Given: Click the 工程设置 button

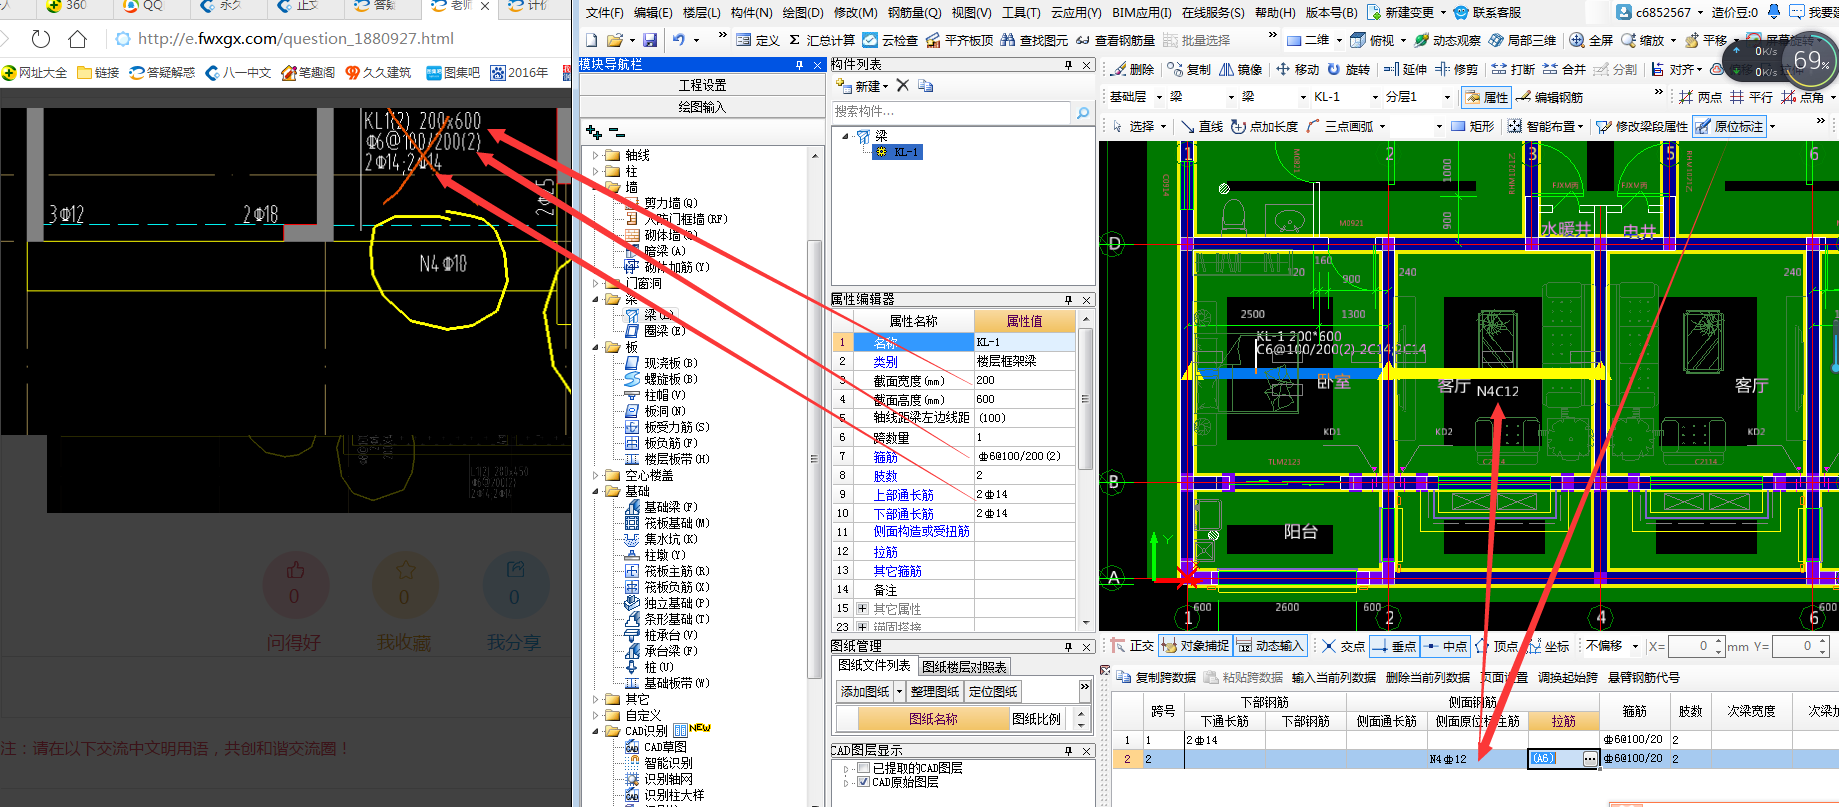Looking at the screenshot, I should [x=702, y=85].
